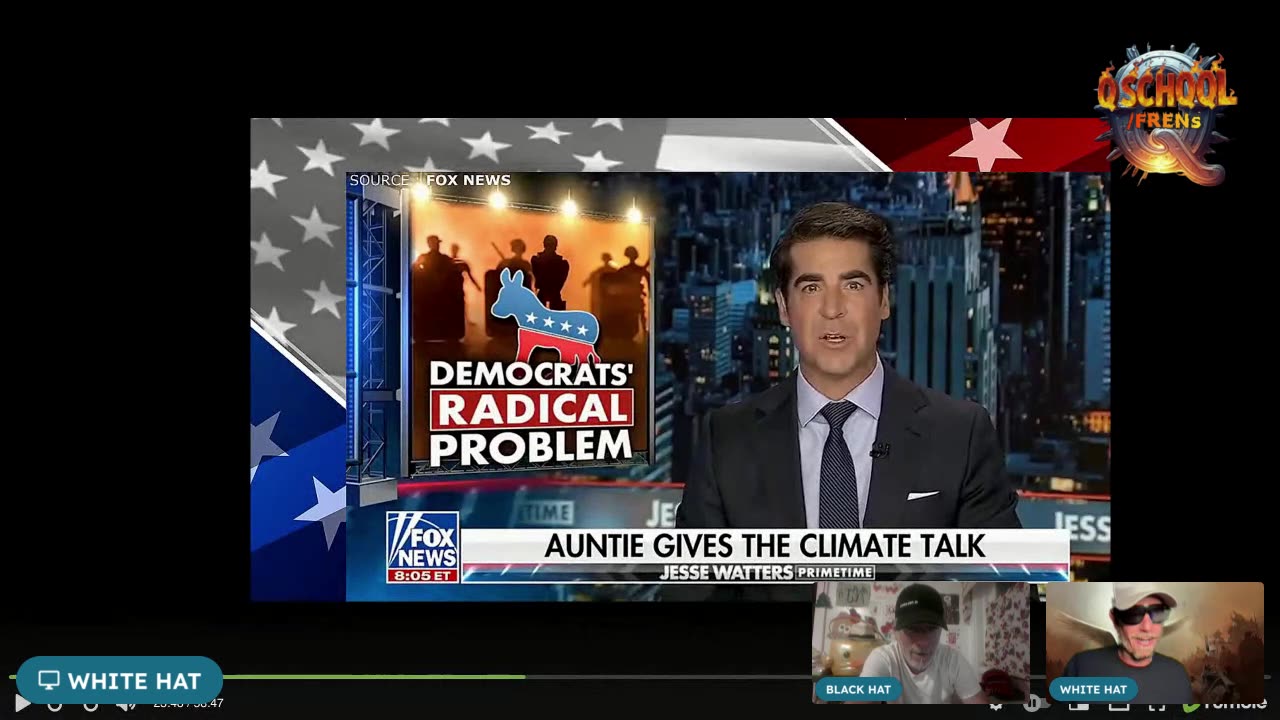Click the monitor icon on WHITE HAT badge

tap(49, 681)
